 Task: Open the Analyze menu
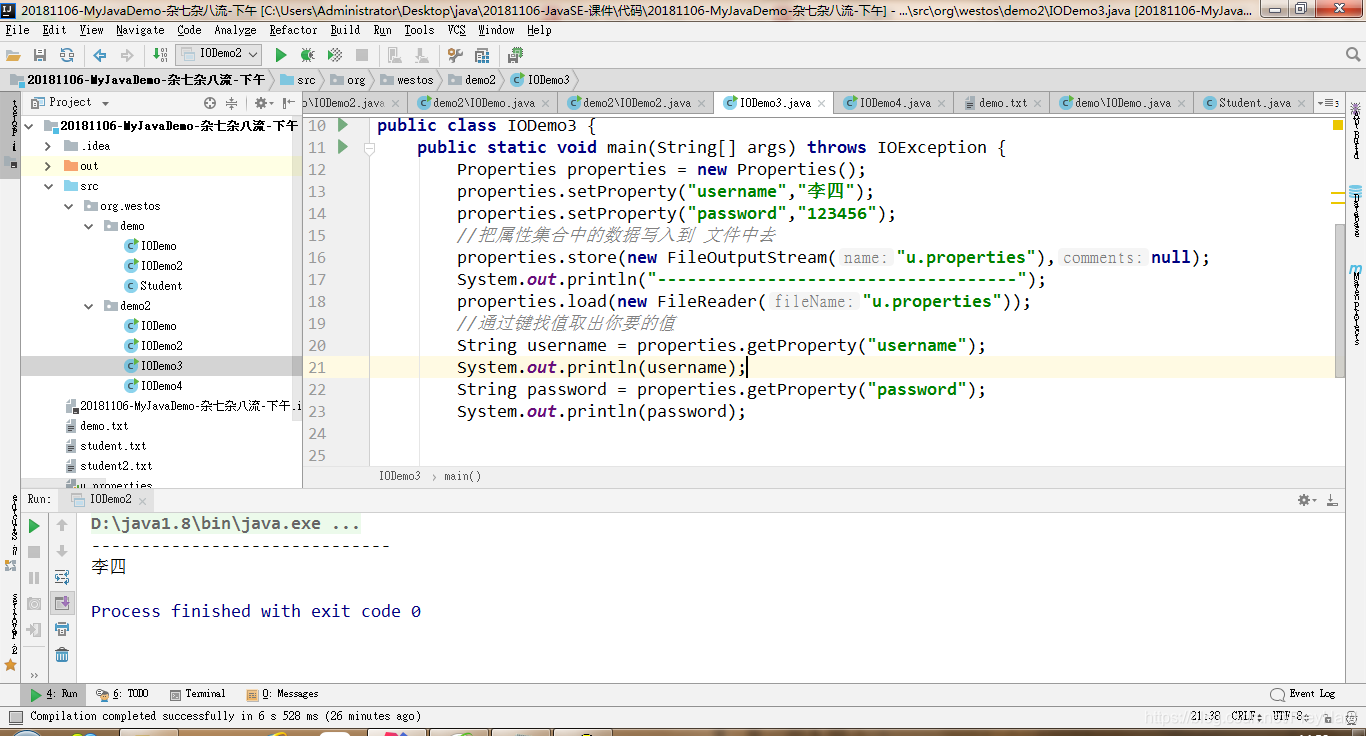[235, 30]
